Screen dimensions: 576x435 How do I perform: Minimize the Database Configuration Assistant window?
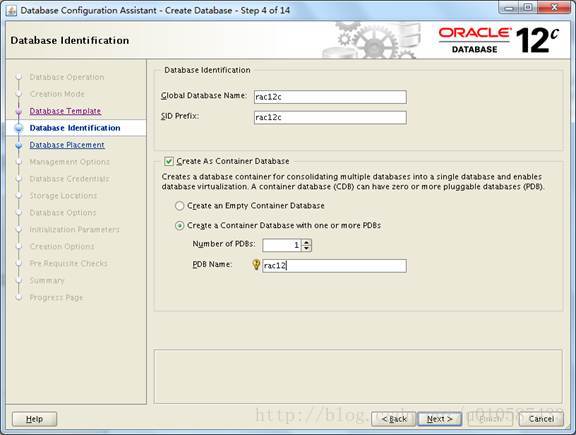(x=508, y=7)
